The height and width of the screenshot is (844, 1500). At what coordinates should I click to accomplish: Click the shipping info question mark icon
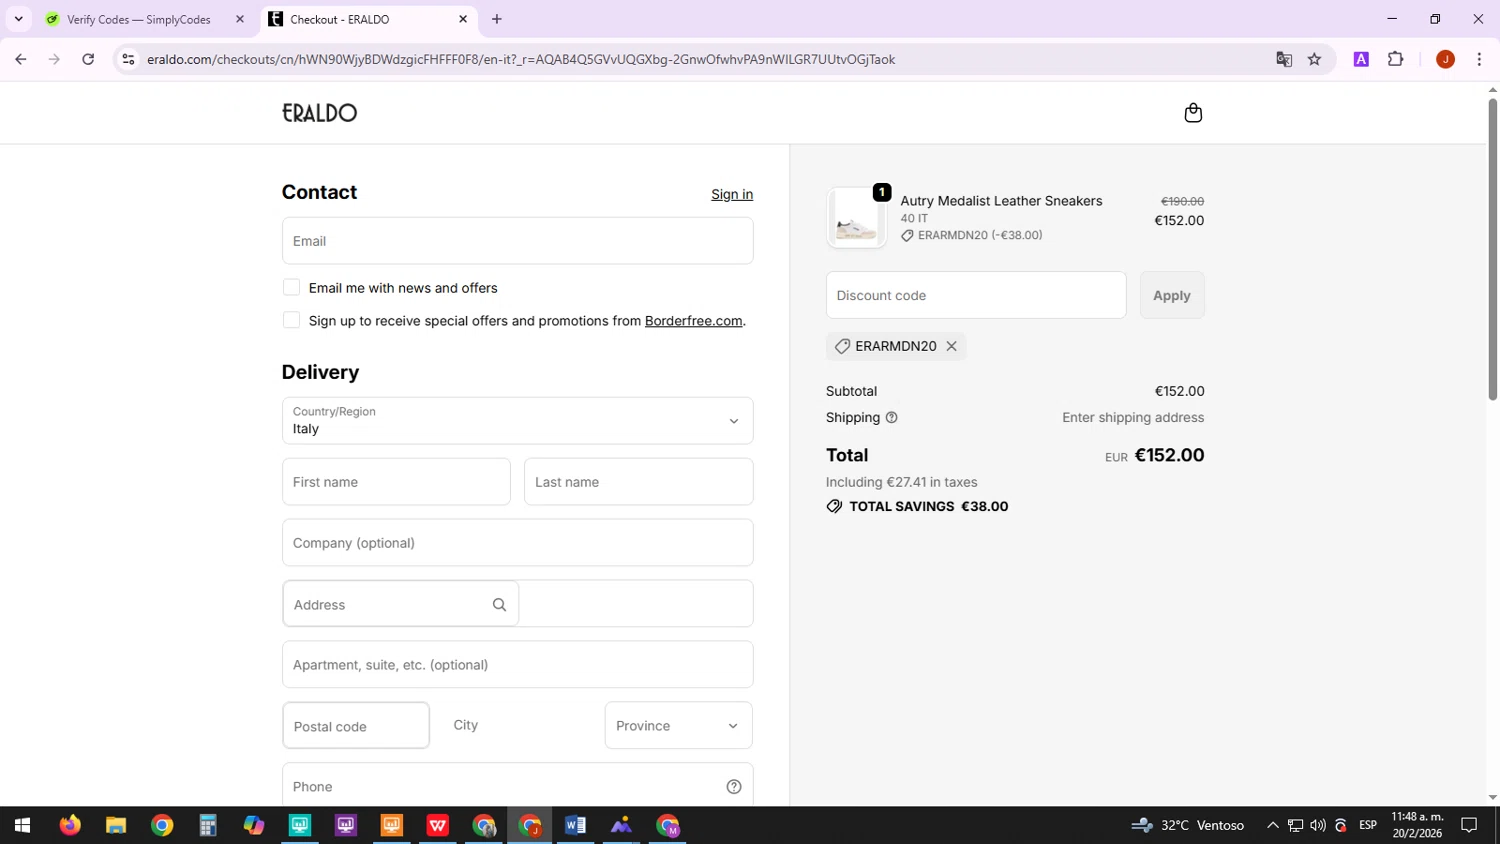892,418
